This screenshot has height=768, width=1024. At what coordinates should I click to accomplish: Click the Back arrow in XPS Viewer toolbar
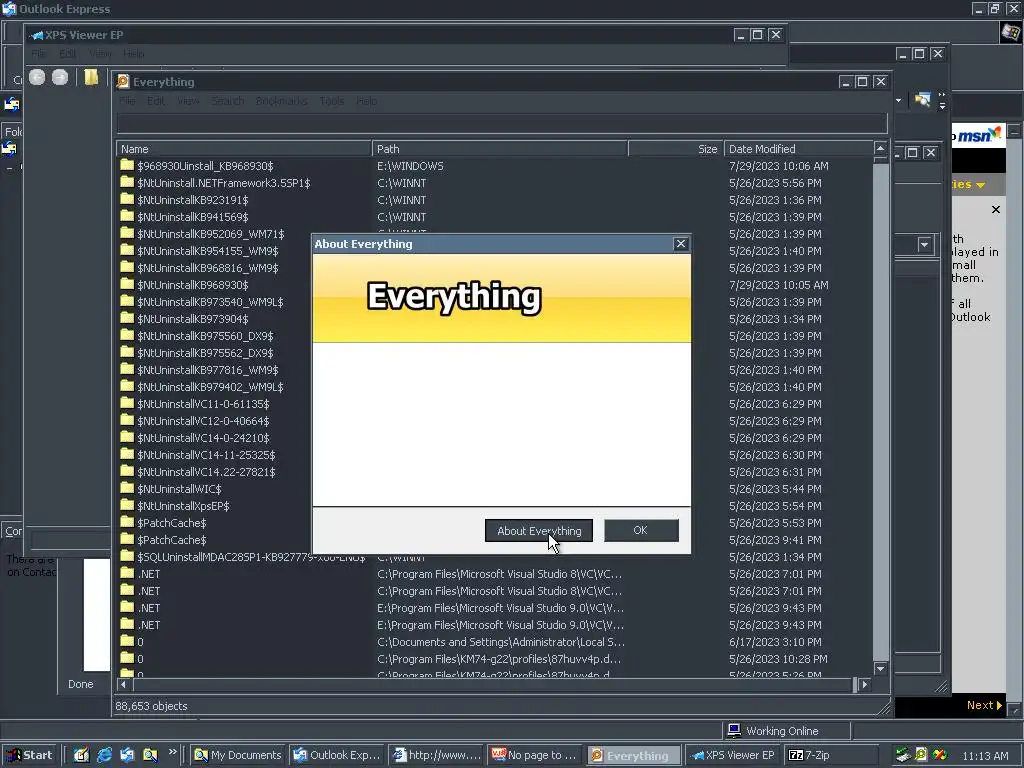point(37,77)
